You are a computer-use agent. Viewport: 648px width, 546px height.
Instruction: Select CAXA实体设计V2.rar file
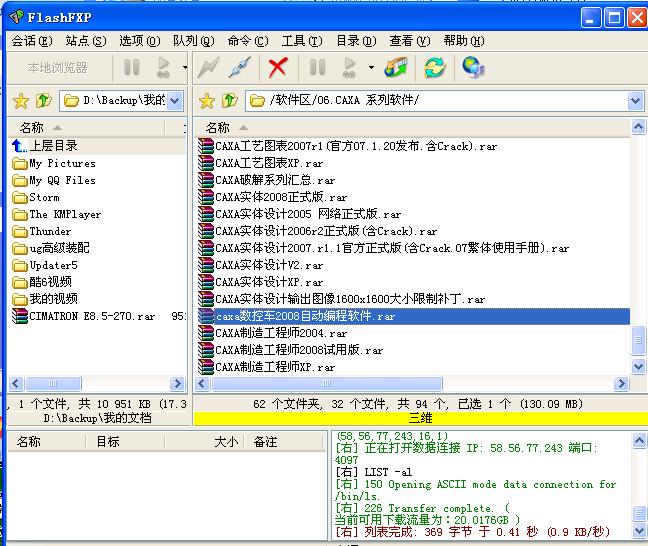point(261,265)
